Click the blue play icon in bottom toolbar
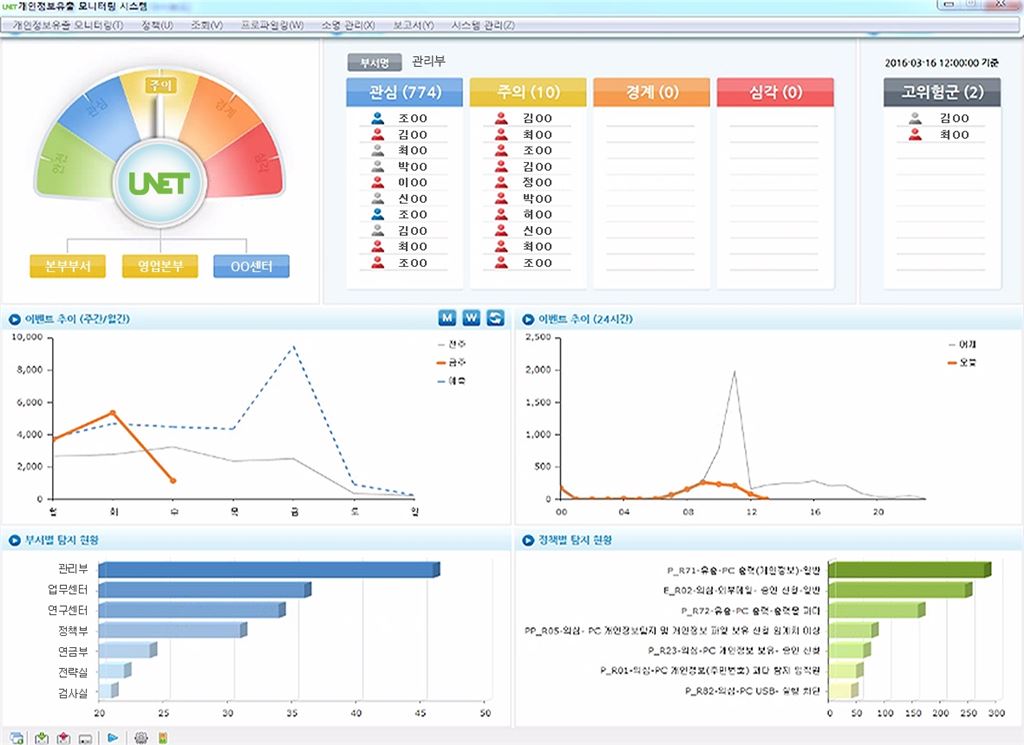 113,737
